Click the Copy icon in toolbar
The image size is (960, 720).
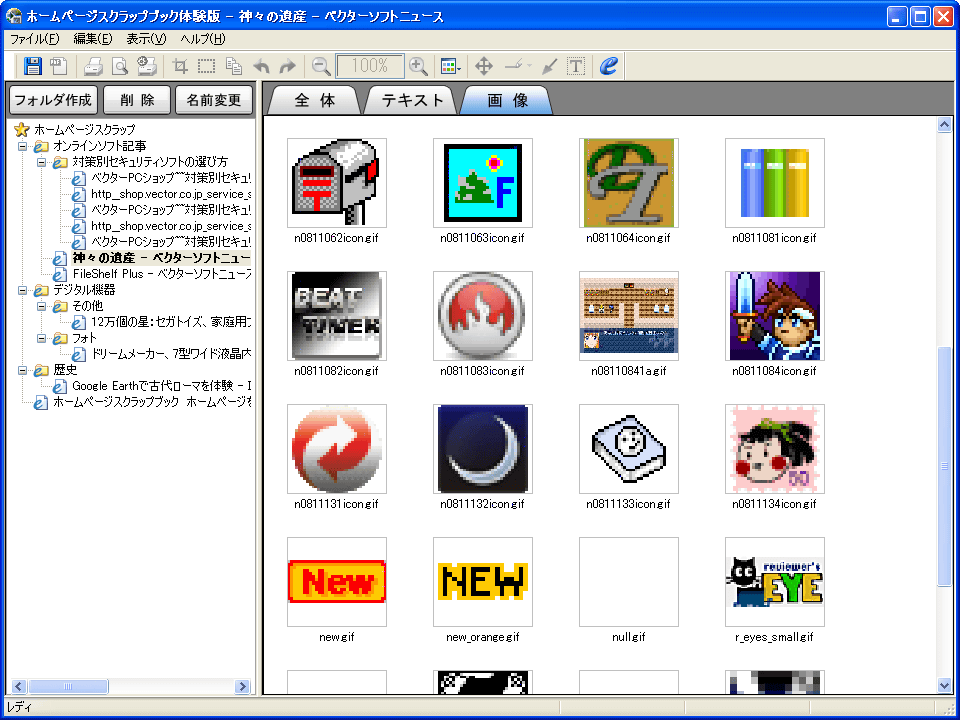[x=234, y=66]
